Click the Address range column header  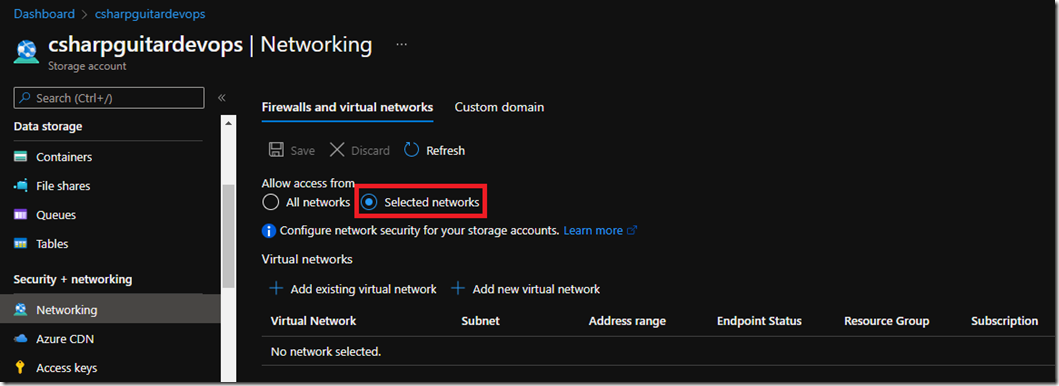(x=627, y=321)
